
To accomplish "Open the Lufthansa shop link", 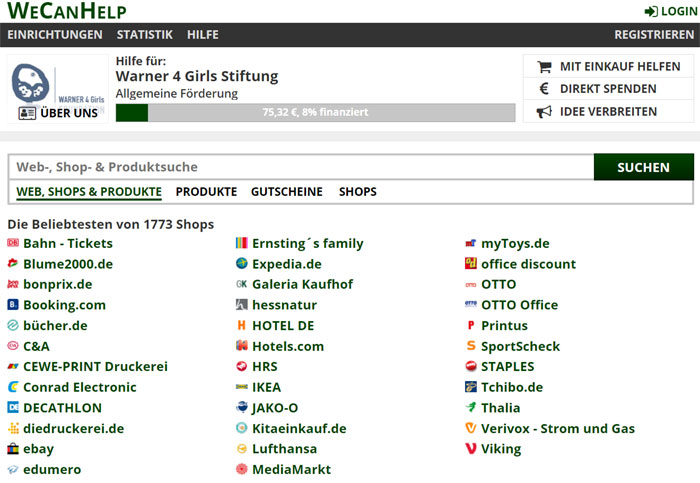I will pyautogui.click(x=284, y=449).
